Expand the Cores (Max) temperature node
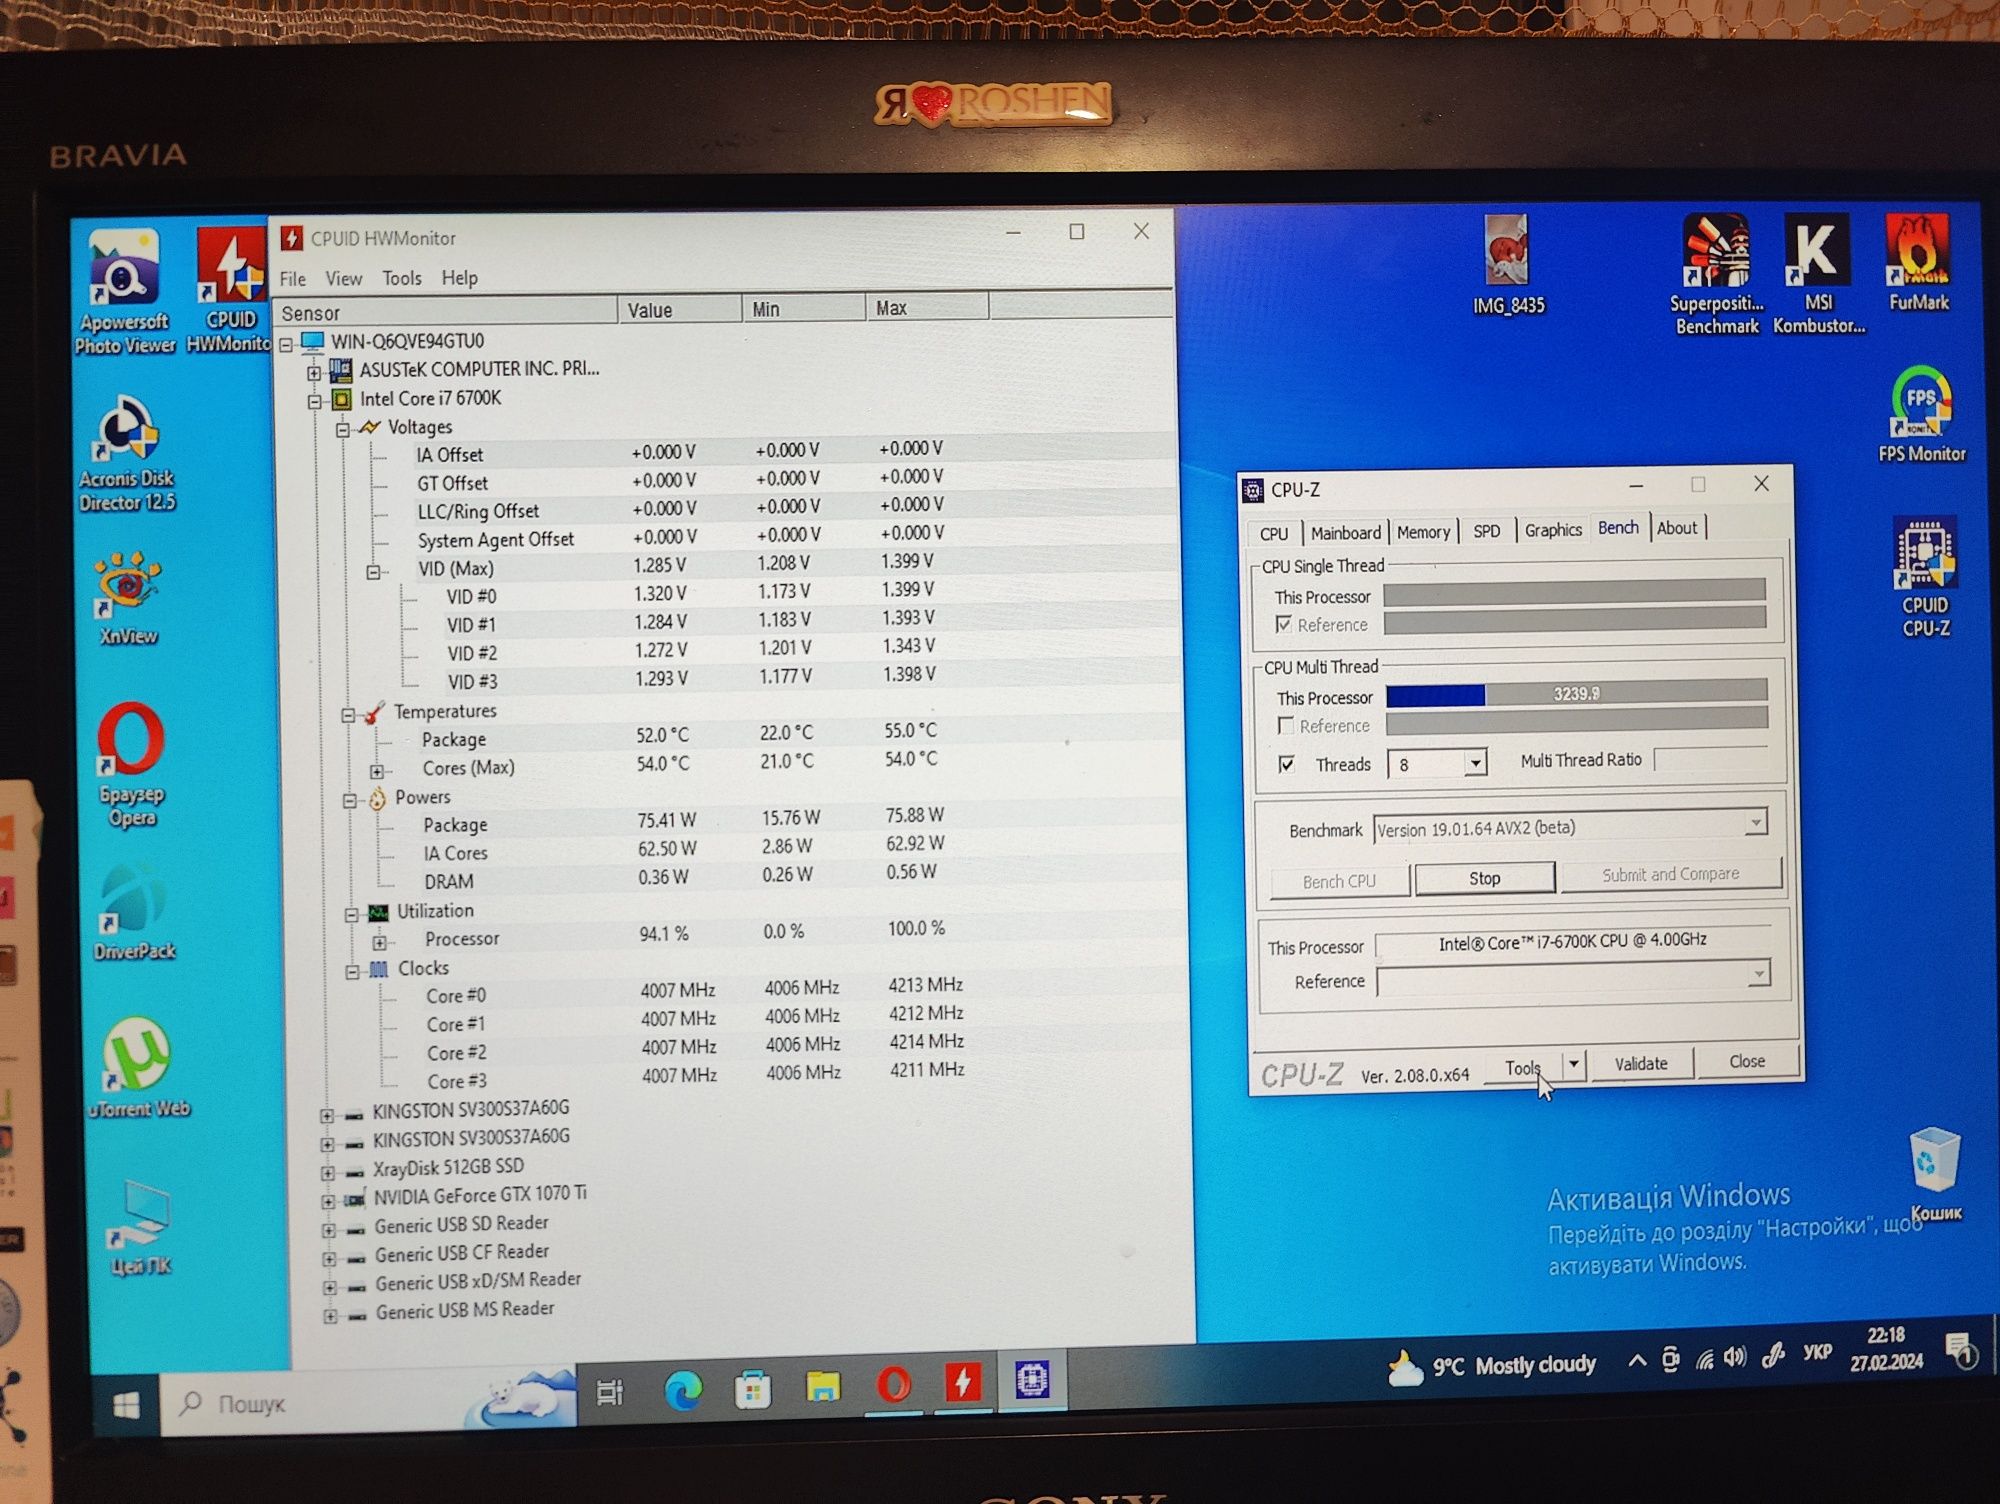The image size is (2000, 1504). point(377,772)
